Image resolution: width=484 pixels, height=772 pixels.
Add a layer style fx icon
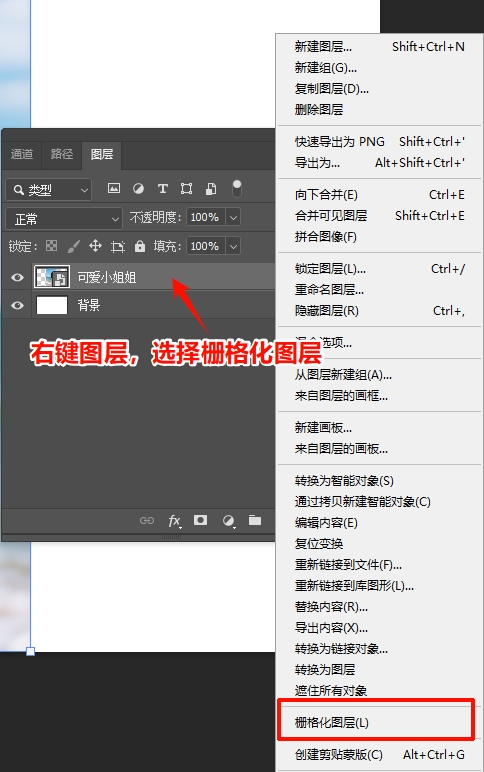click(x=174, y=521)
